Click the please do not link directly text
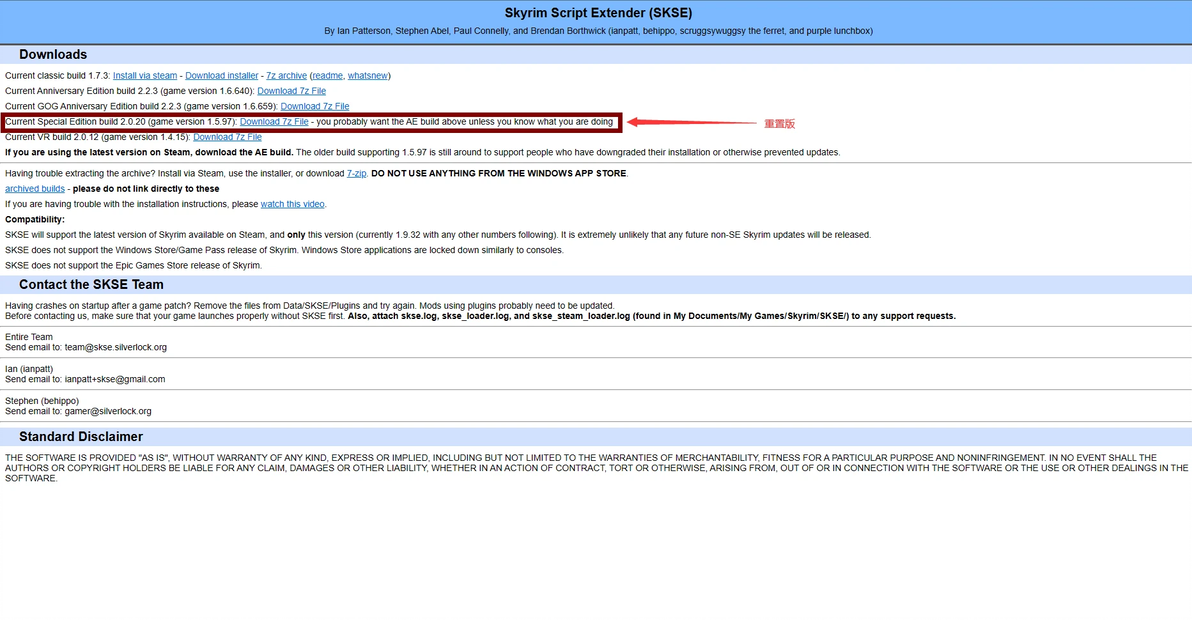Viewport: 1192px width, 620px height. tap(146, 188)
